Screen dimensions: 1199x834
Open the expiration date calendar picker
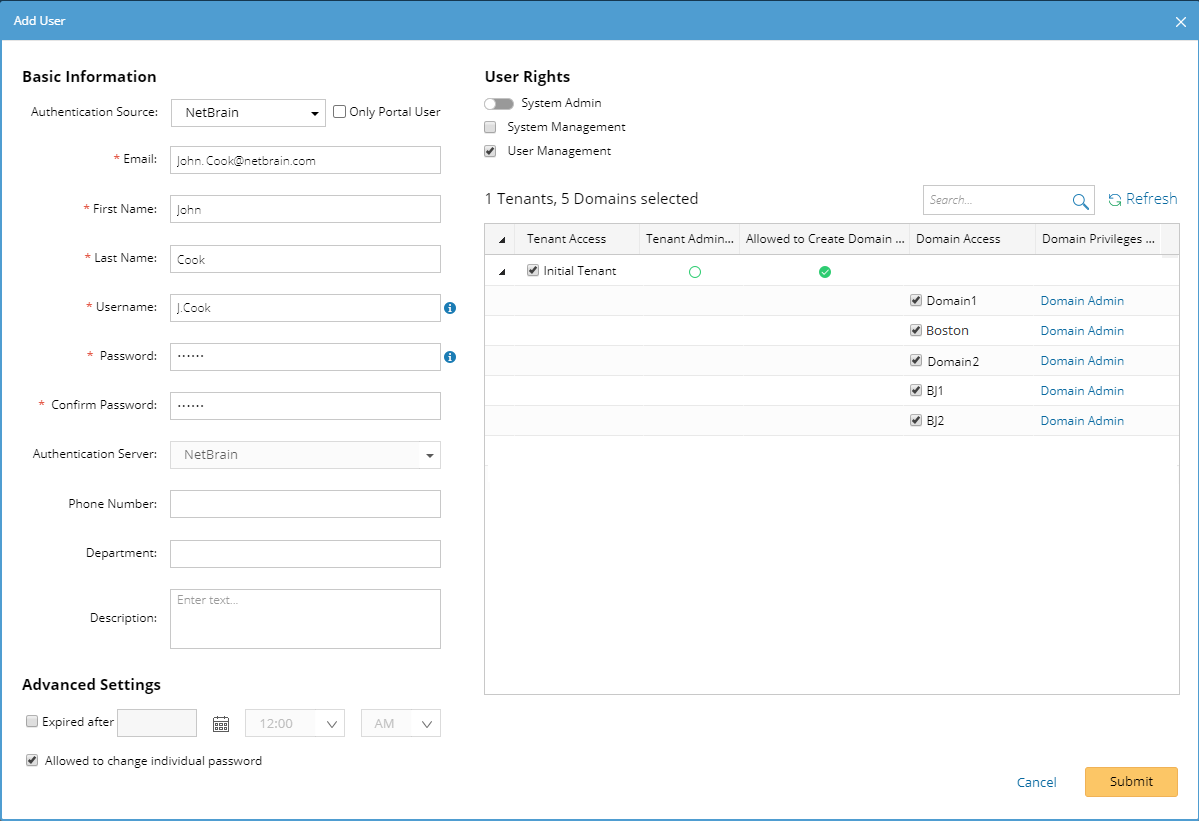point(221,723)
